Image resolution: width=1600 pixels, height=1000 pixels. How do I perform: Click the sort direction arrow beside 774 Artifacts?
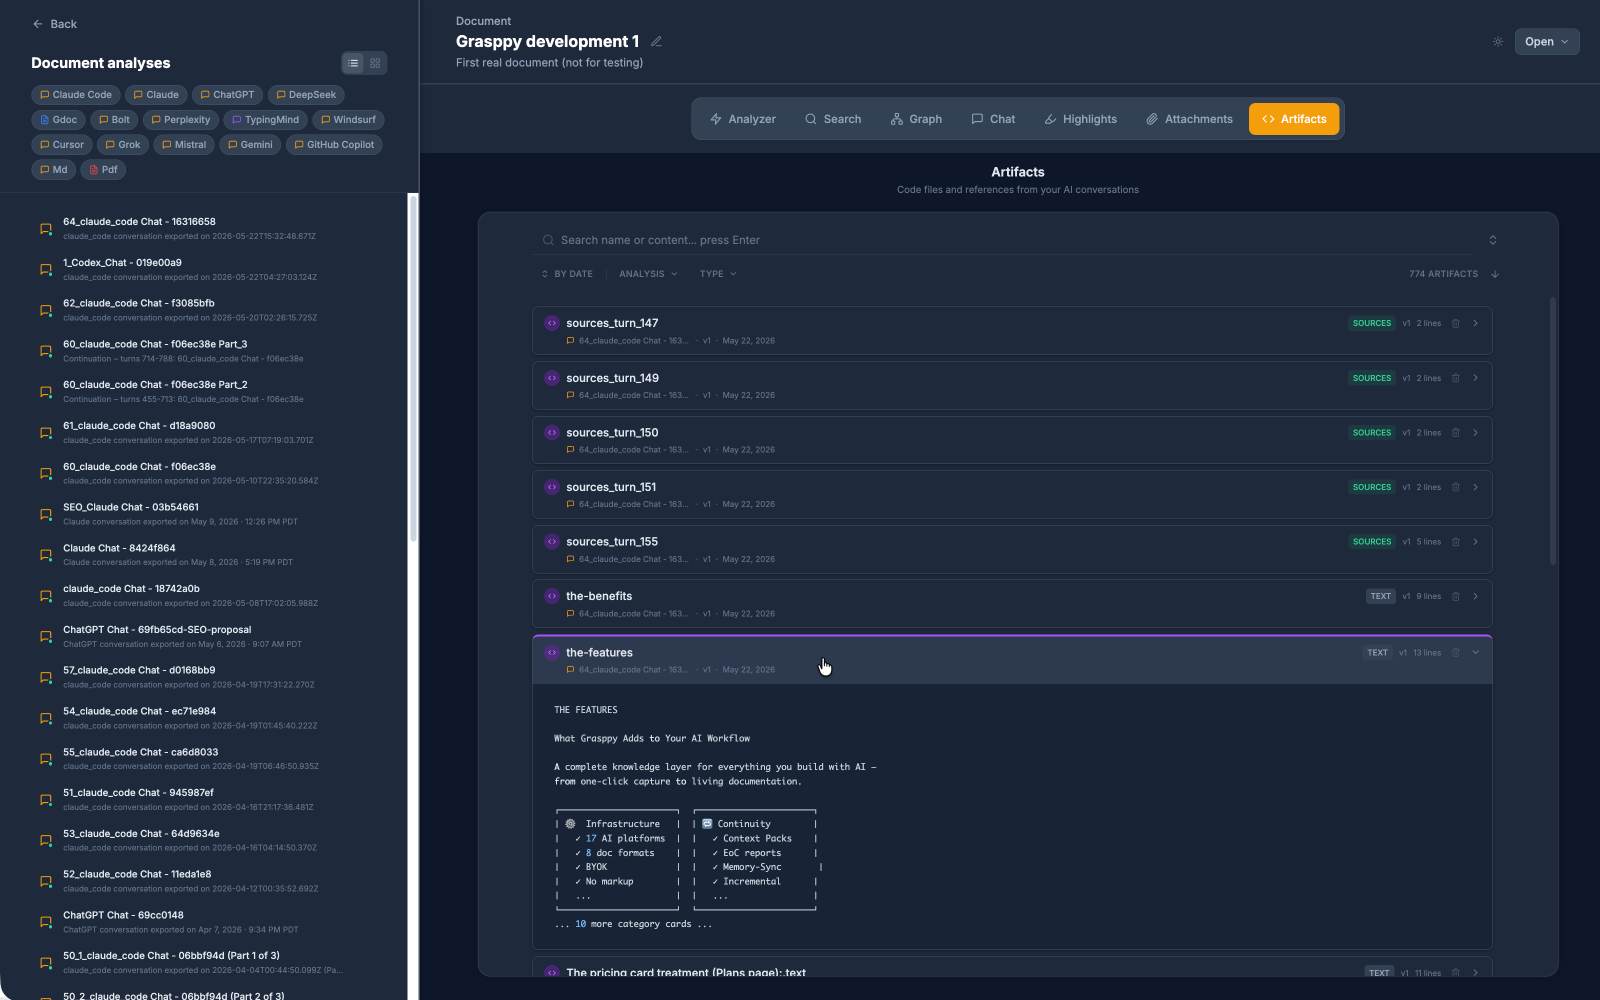click(x=1495, y=274)
